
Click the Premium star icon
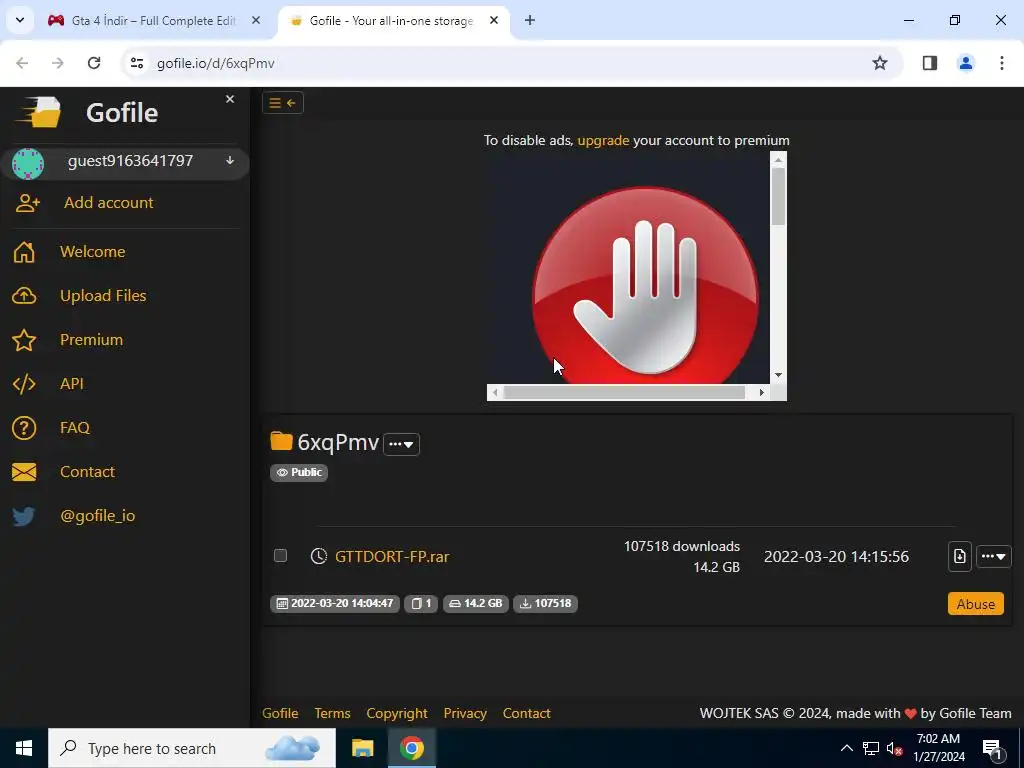point(24,340)
